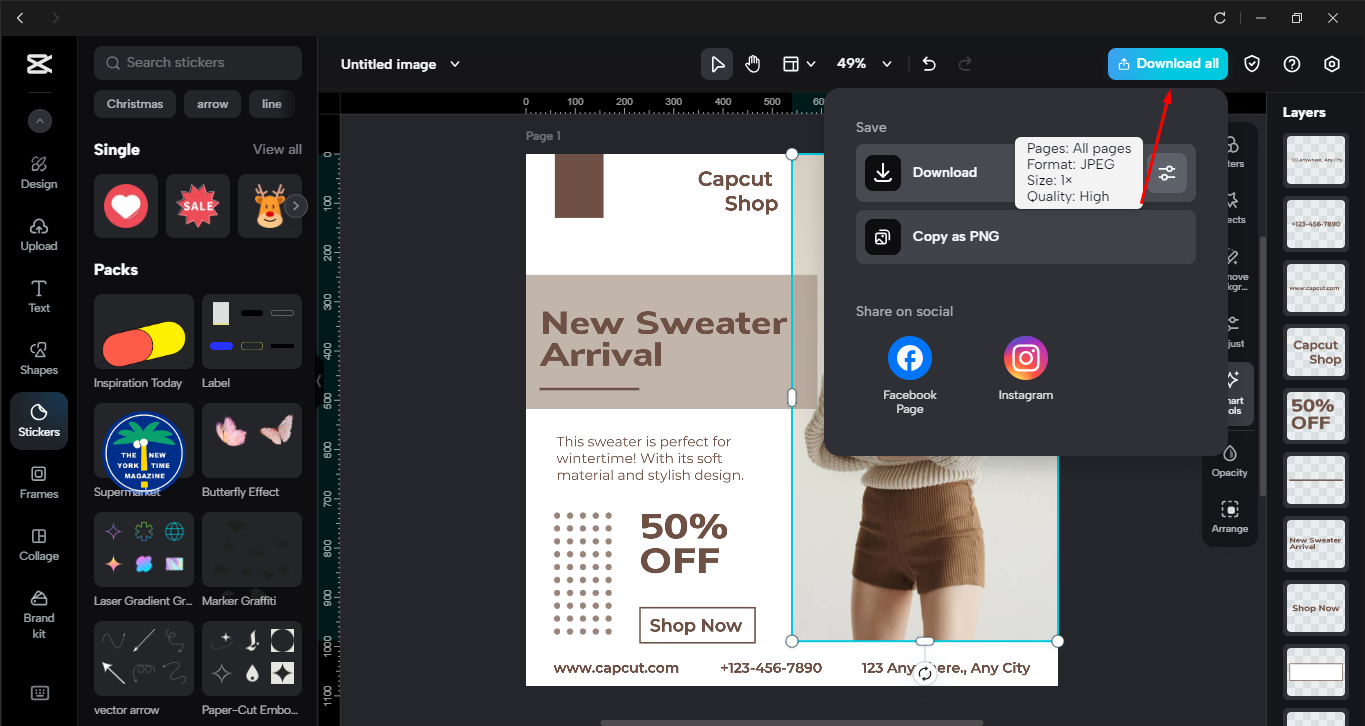Open the Arrange options
Image resolution: width=1365 pixels, height=726 pixels.
[x=1230, y=517]
